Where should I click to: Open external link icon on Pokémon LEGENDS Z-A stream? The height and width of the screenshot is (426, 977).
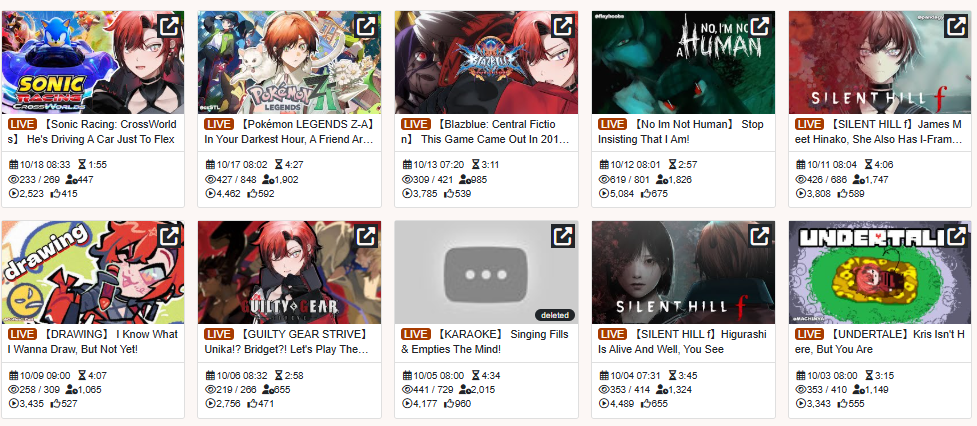366,26
